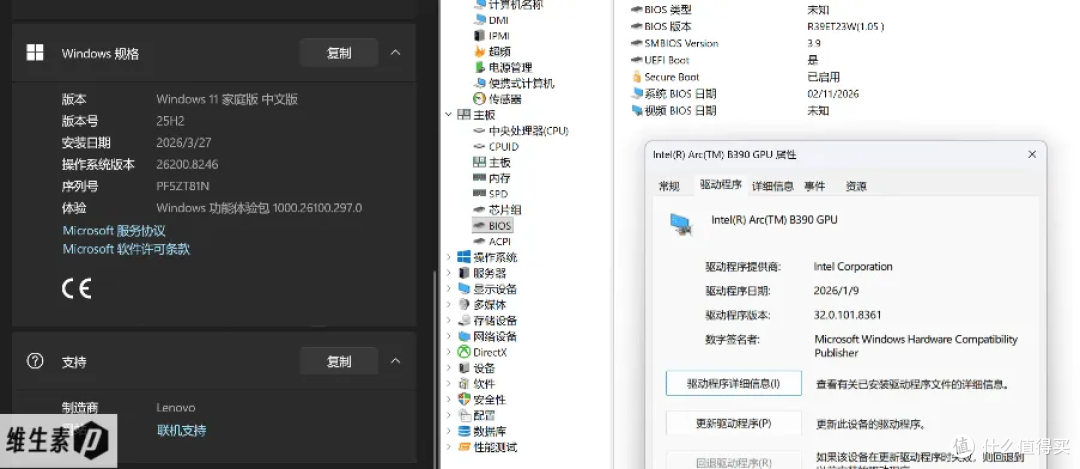The image size is (1080, 469).
Task: Select the 中央处理器(CPU) tree icon
Action: [x=479, y=131]
